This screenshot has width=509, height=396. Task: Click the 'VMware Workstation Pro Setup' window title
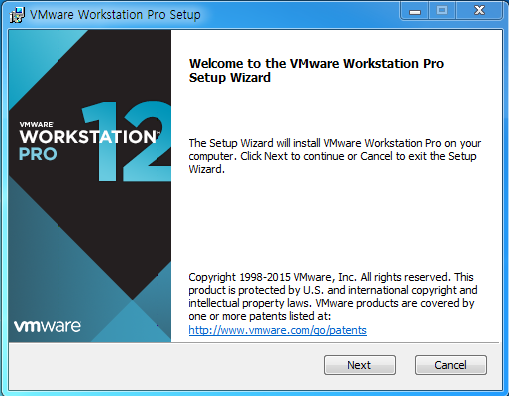(115, 15)
